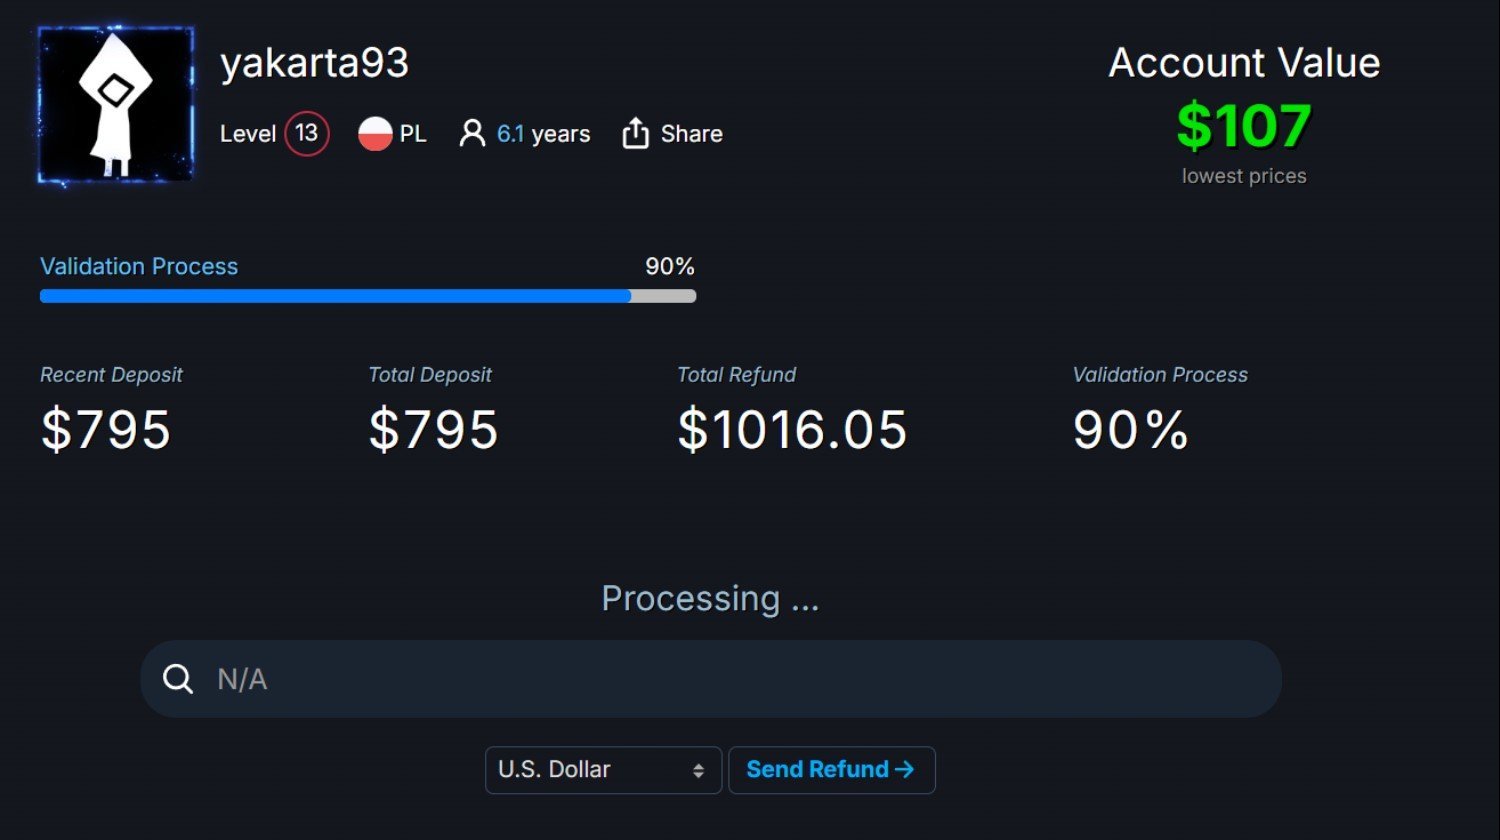Image resolution: width=1500 pixels, height=840 pixels.
Task: Click the Share link text
Action: (692, 134)
